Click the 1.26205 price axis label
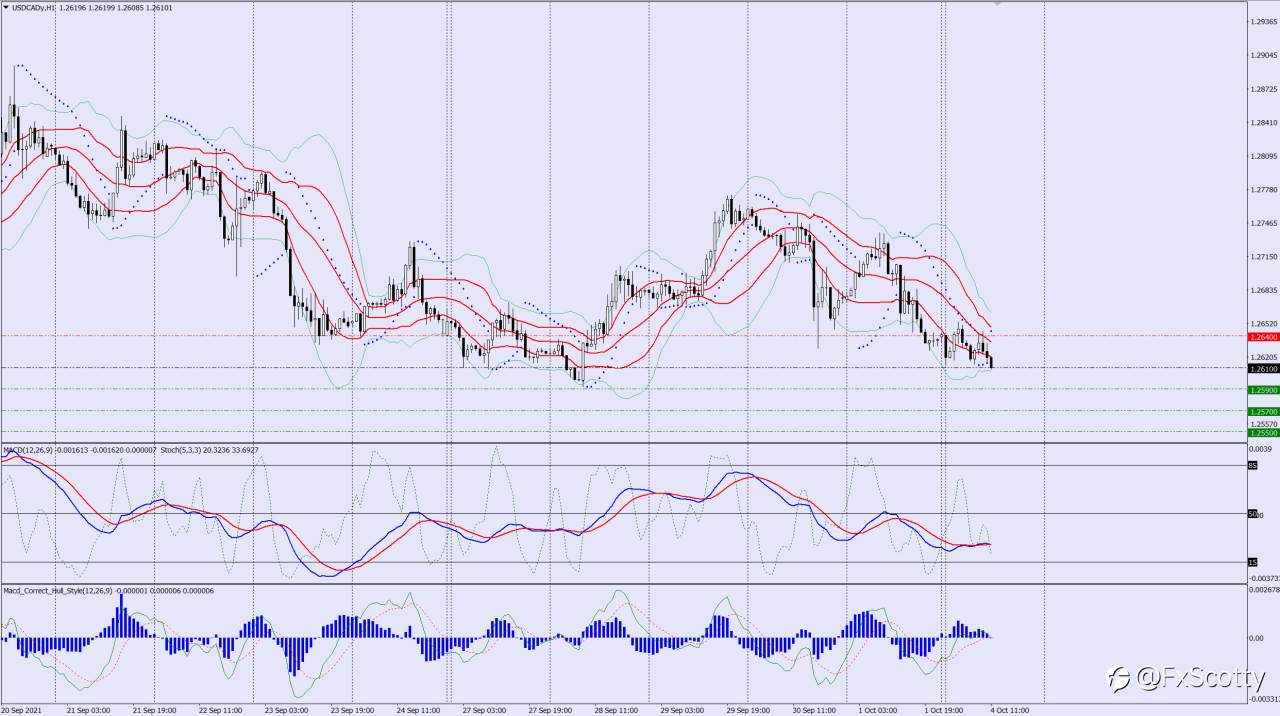 click(1264, 357)
